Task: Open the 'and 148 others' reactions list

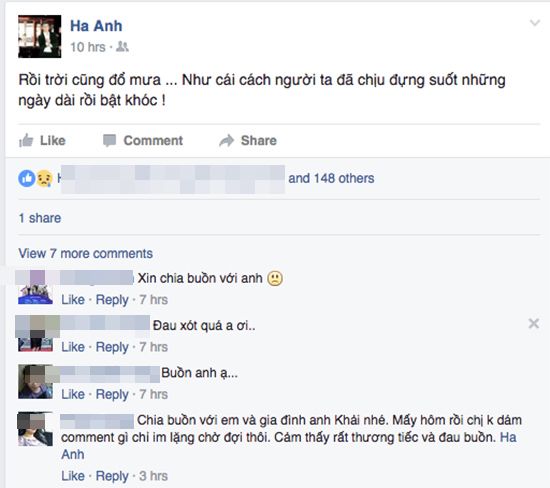Action: (x=331, y=178)
